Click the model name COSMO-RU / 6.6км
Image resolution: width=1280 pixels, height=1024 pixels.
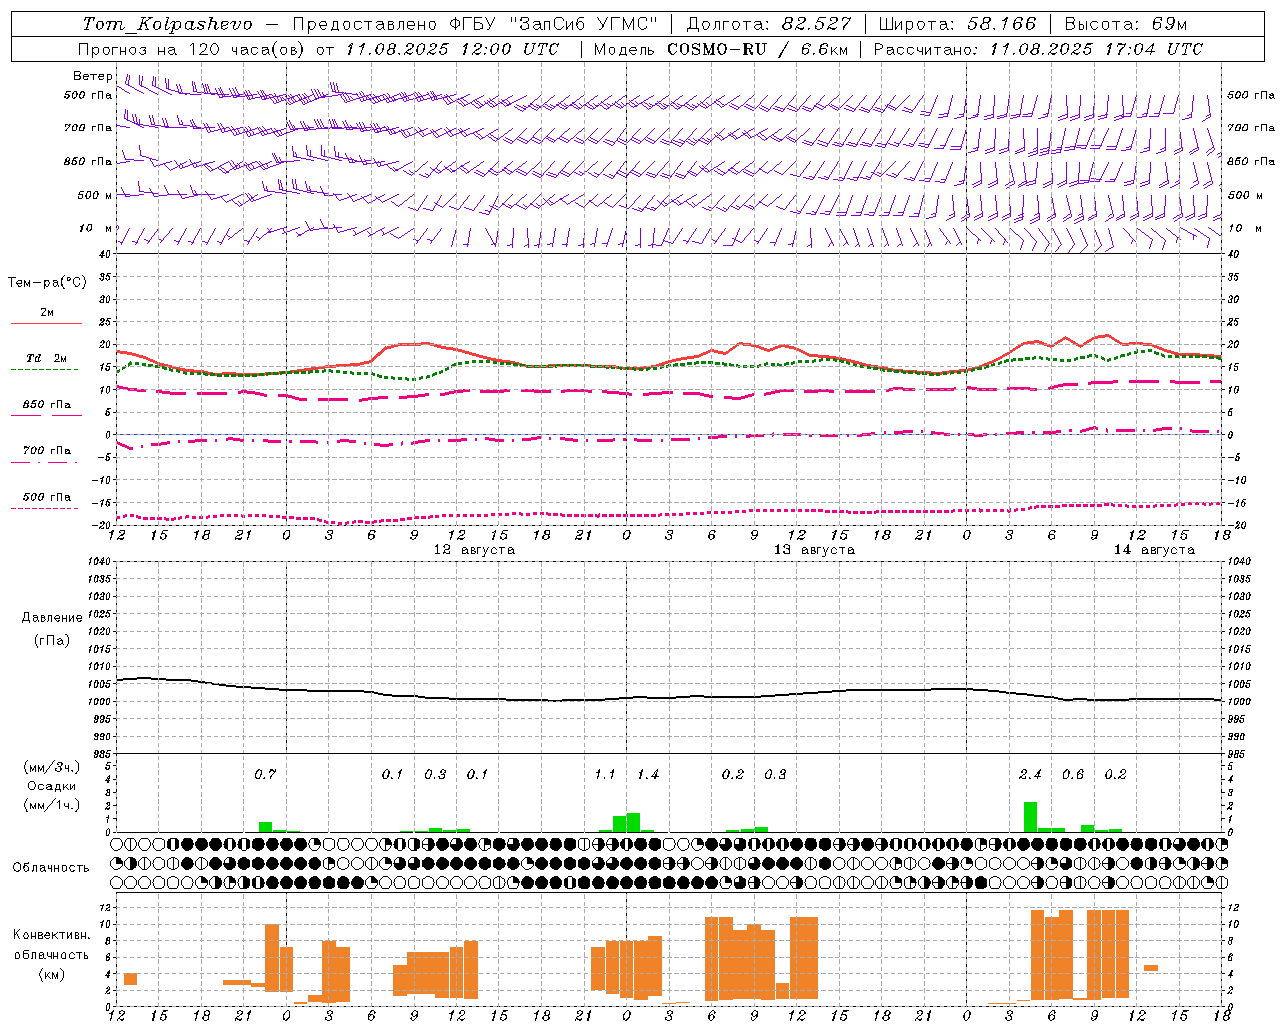click(757, 49)
